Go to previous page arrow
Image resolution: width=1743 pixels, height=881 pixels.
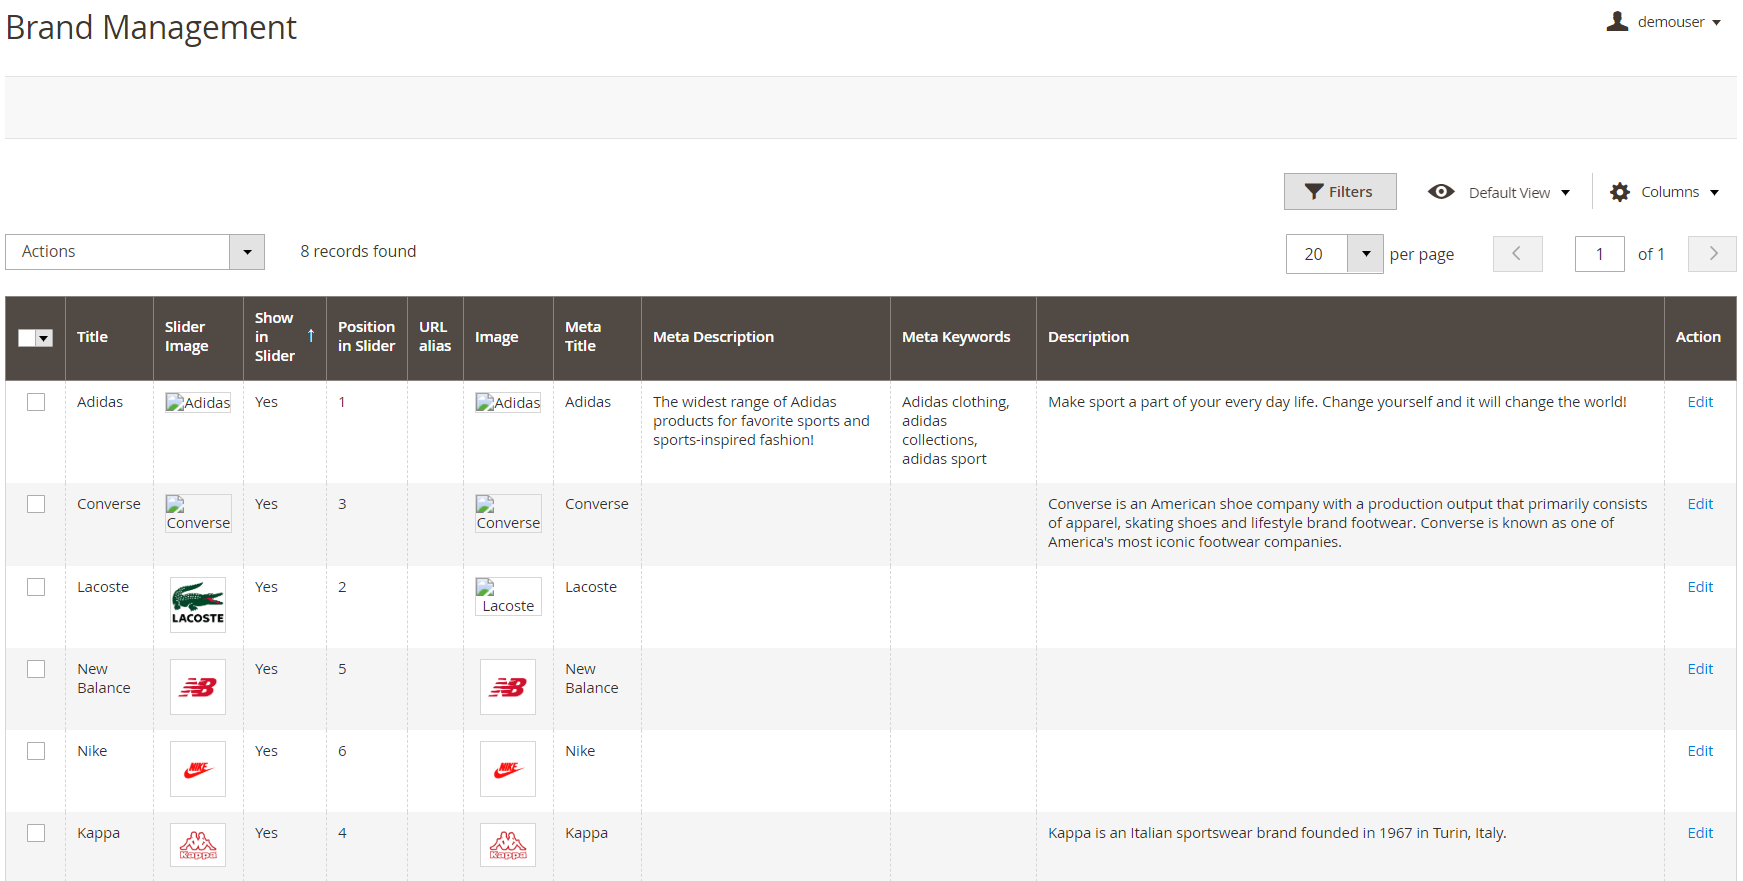coord(1517,254)
